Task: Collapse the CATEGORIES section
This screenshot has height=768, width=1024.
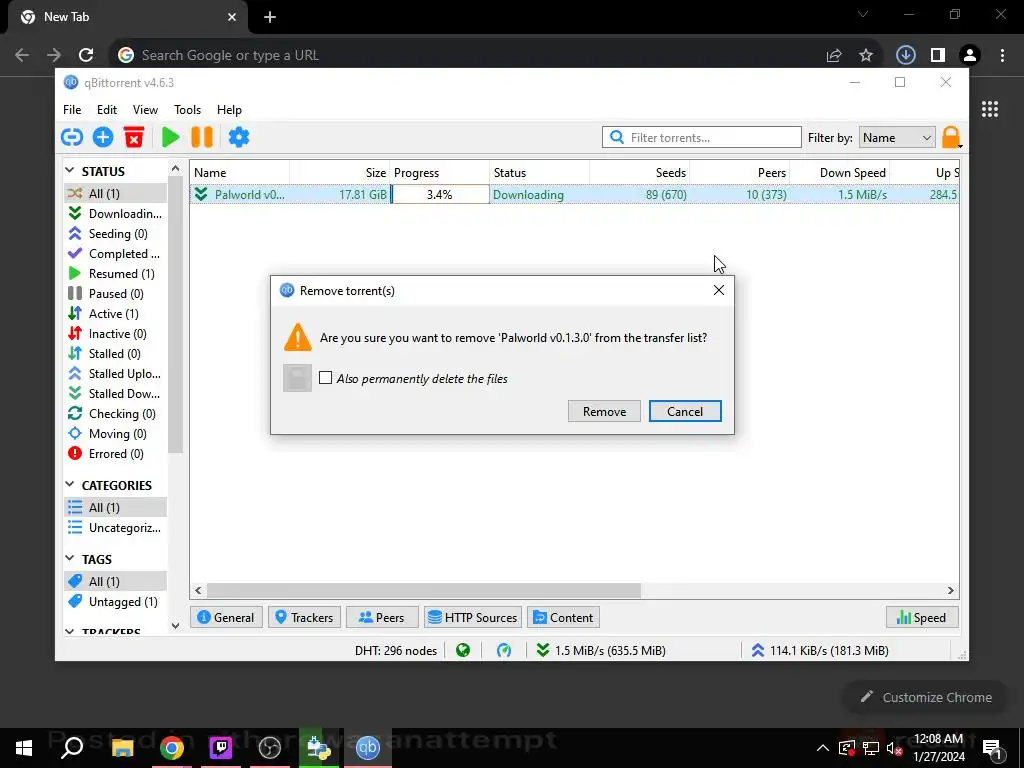Action: tap(71, 485)
